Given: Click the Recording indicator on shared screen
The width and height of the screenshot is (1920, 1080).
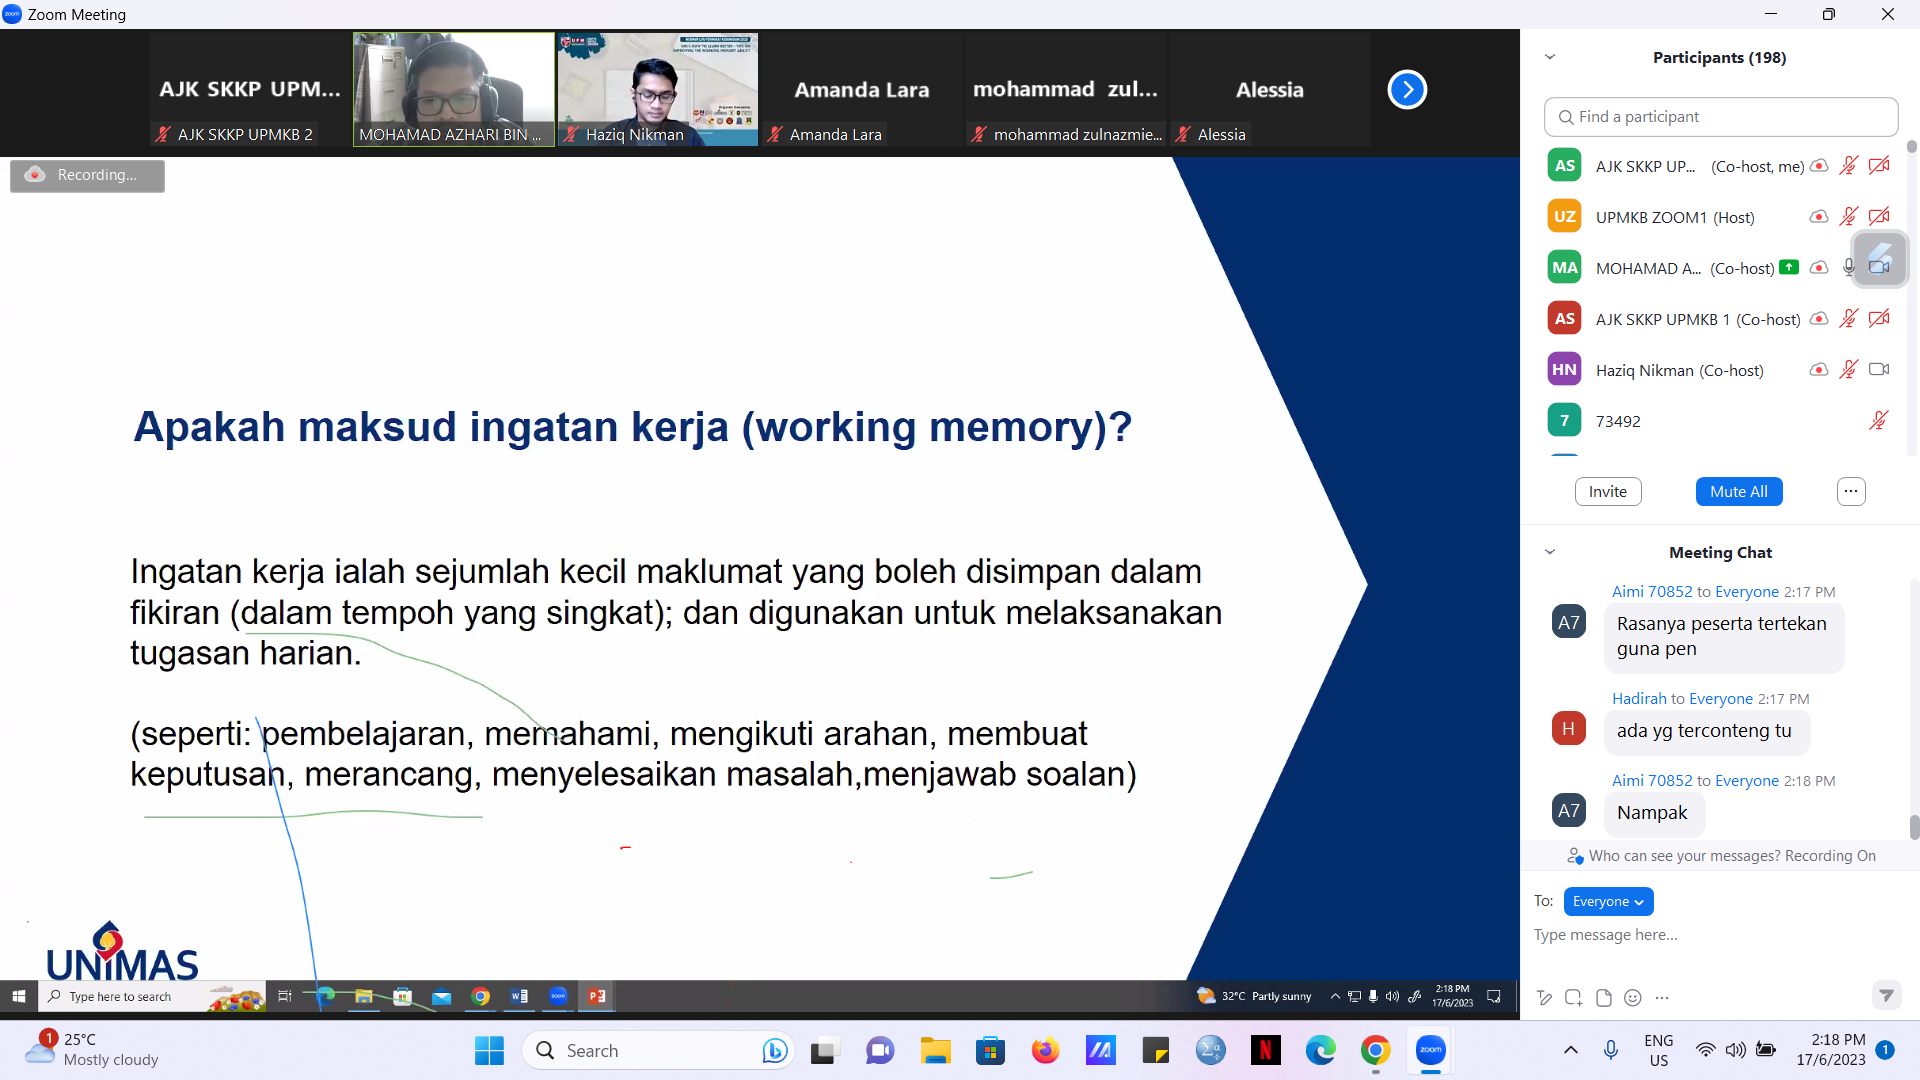Looking at the screenshot, I should (87, 175).
